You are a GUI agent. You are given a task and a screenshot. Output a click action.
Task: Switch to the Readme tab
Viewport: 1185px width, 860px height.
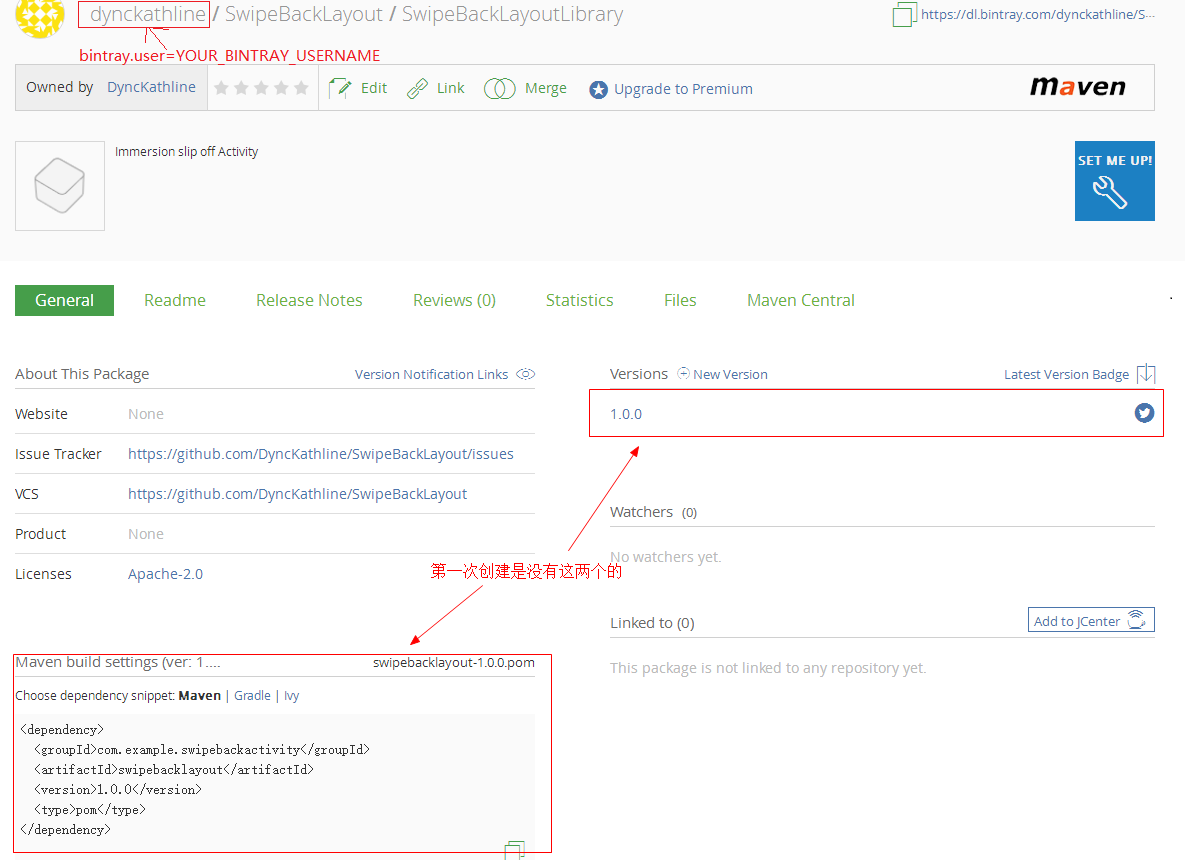click(175, 300)
